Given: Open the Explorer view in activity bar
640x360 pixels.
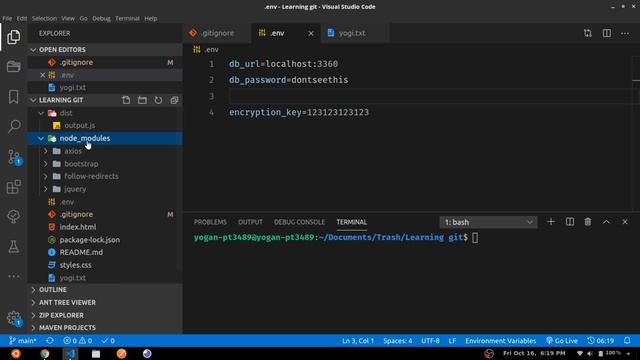Looking at the screenshot, I should [13, 37].
